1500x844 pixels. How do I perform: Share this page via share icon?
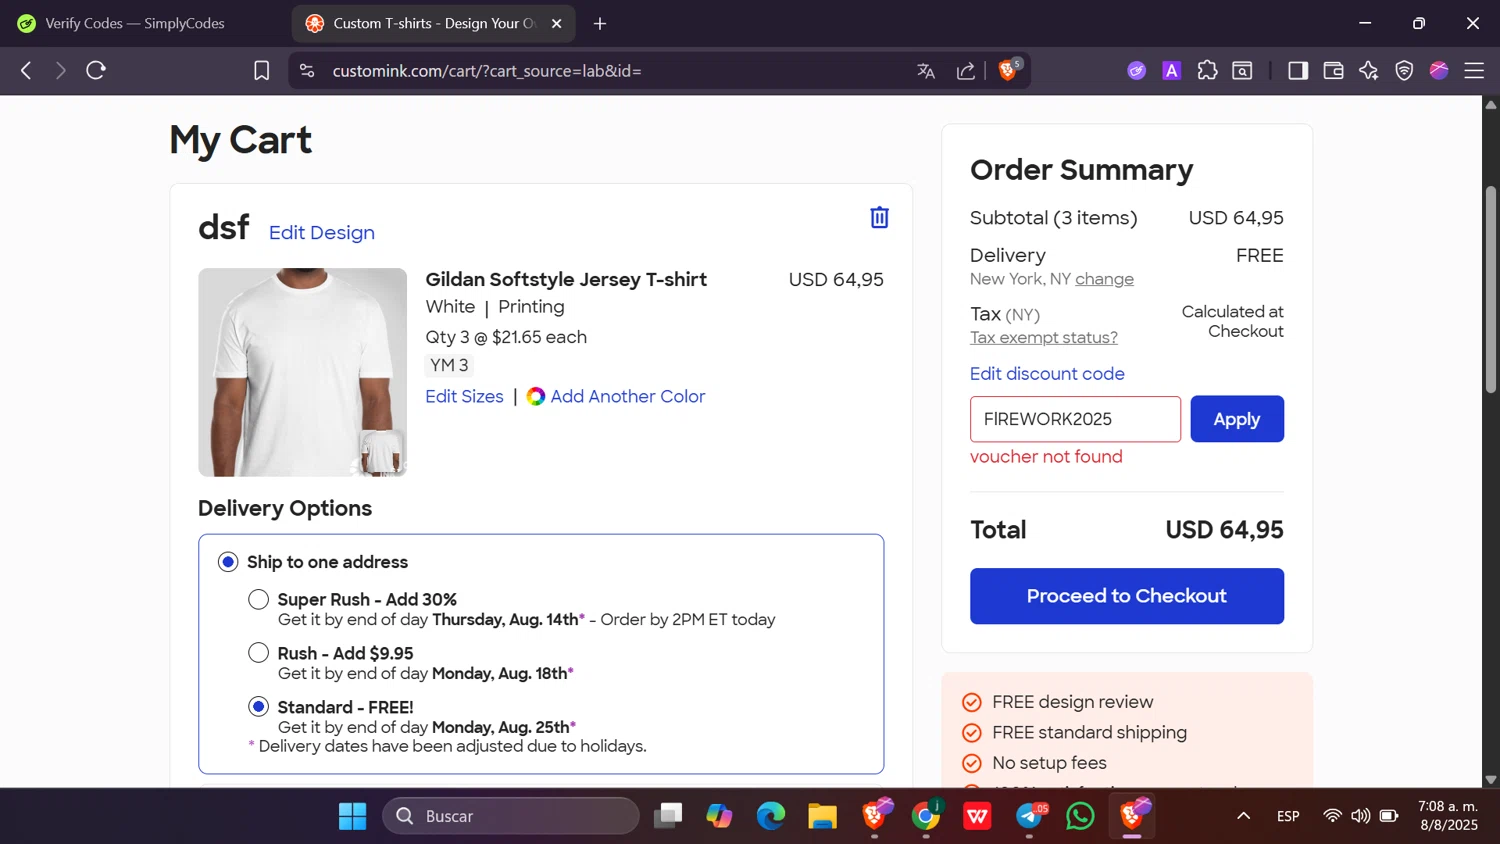click(966, 71)
